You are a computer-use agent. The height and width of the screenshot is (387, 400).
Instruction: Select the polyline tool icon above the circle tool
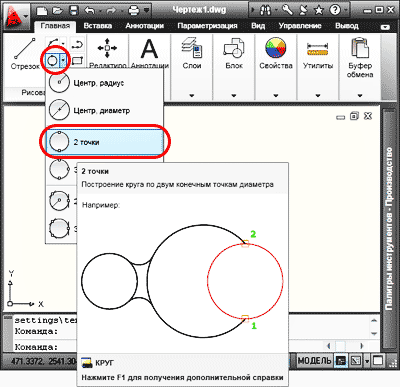[53, 44]
